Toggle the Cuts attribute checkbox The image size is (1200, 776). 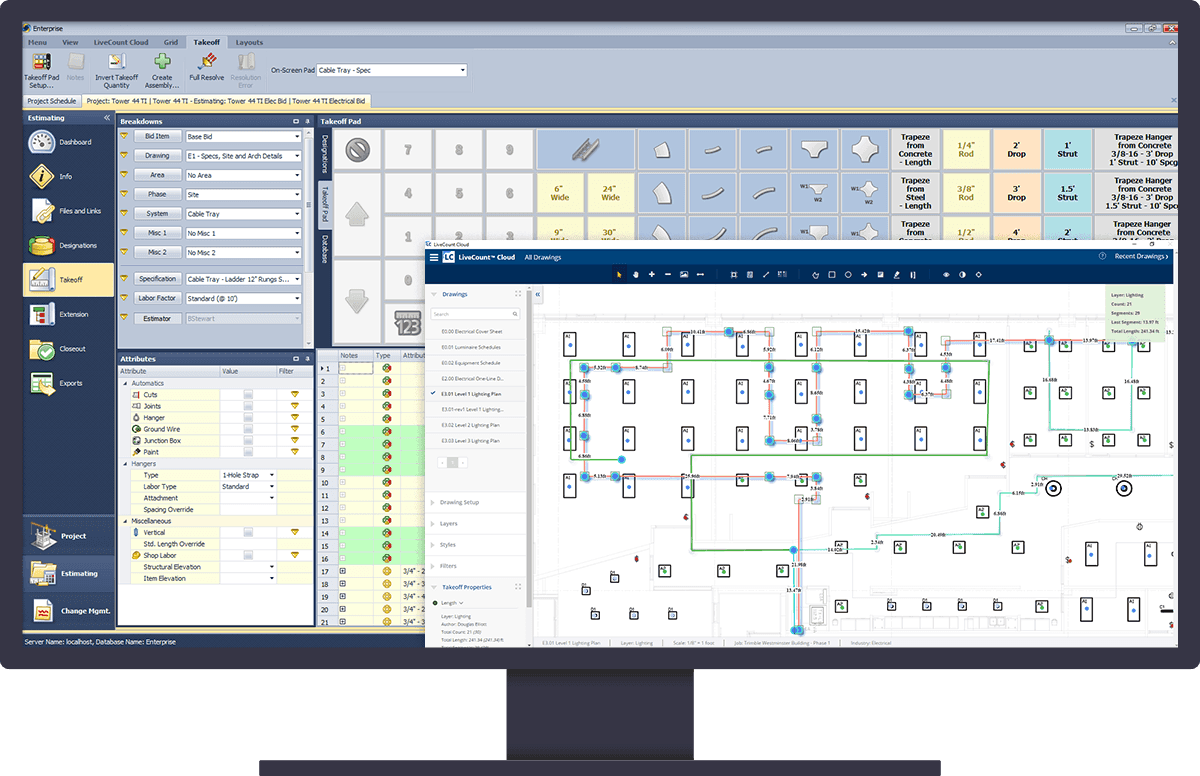pyautogui.click(x=248, y=395)
